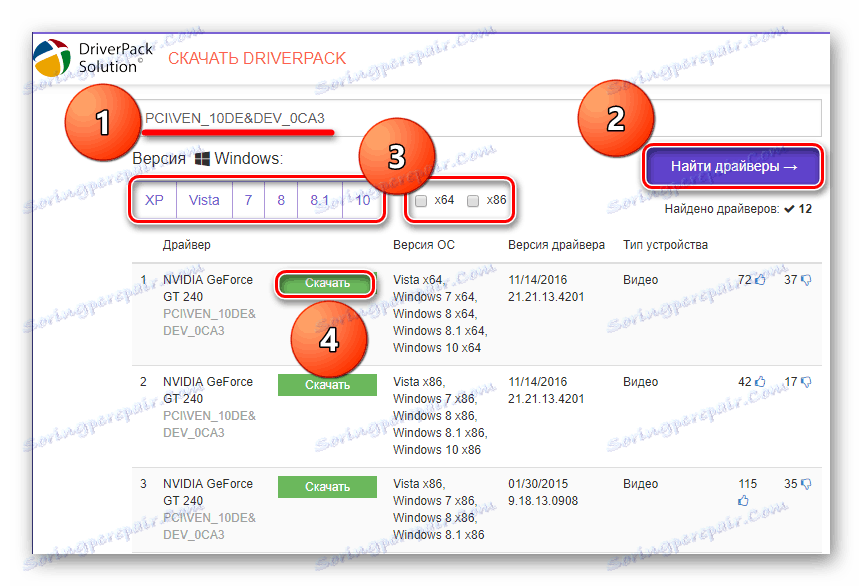The width and height of the screenshot is (862, 586).
Task: Thumbs down the driver with 35 dislikes
Action: [806, 484]
